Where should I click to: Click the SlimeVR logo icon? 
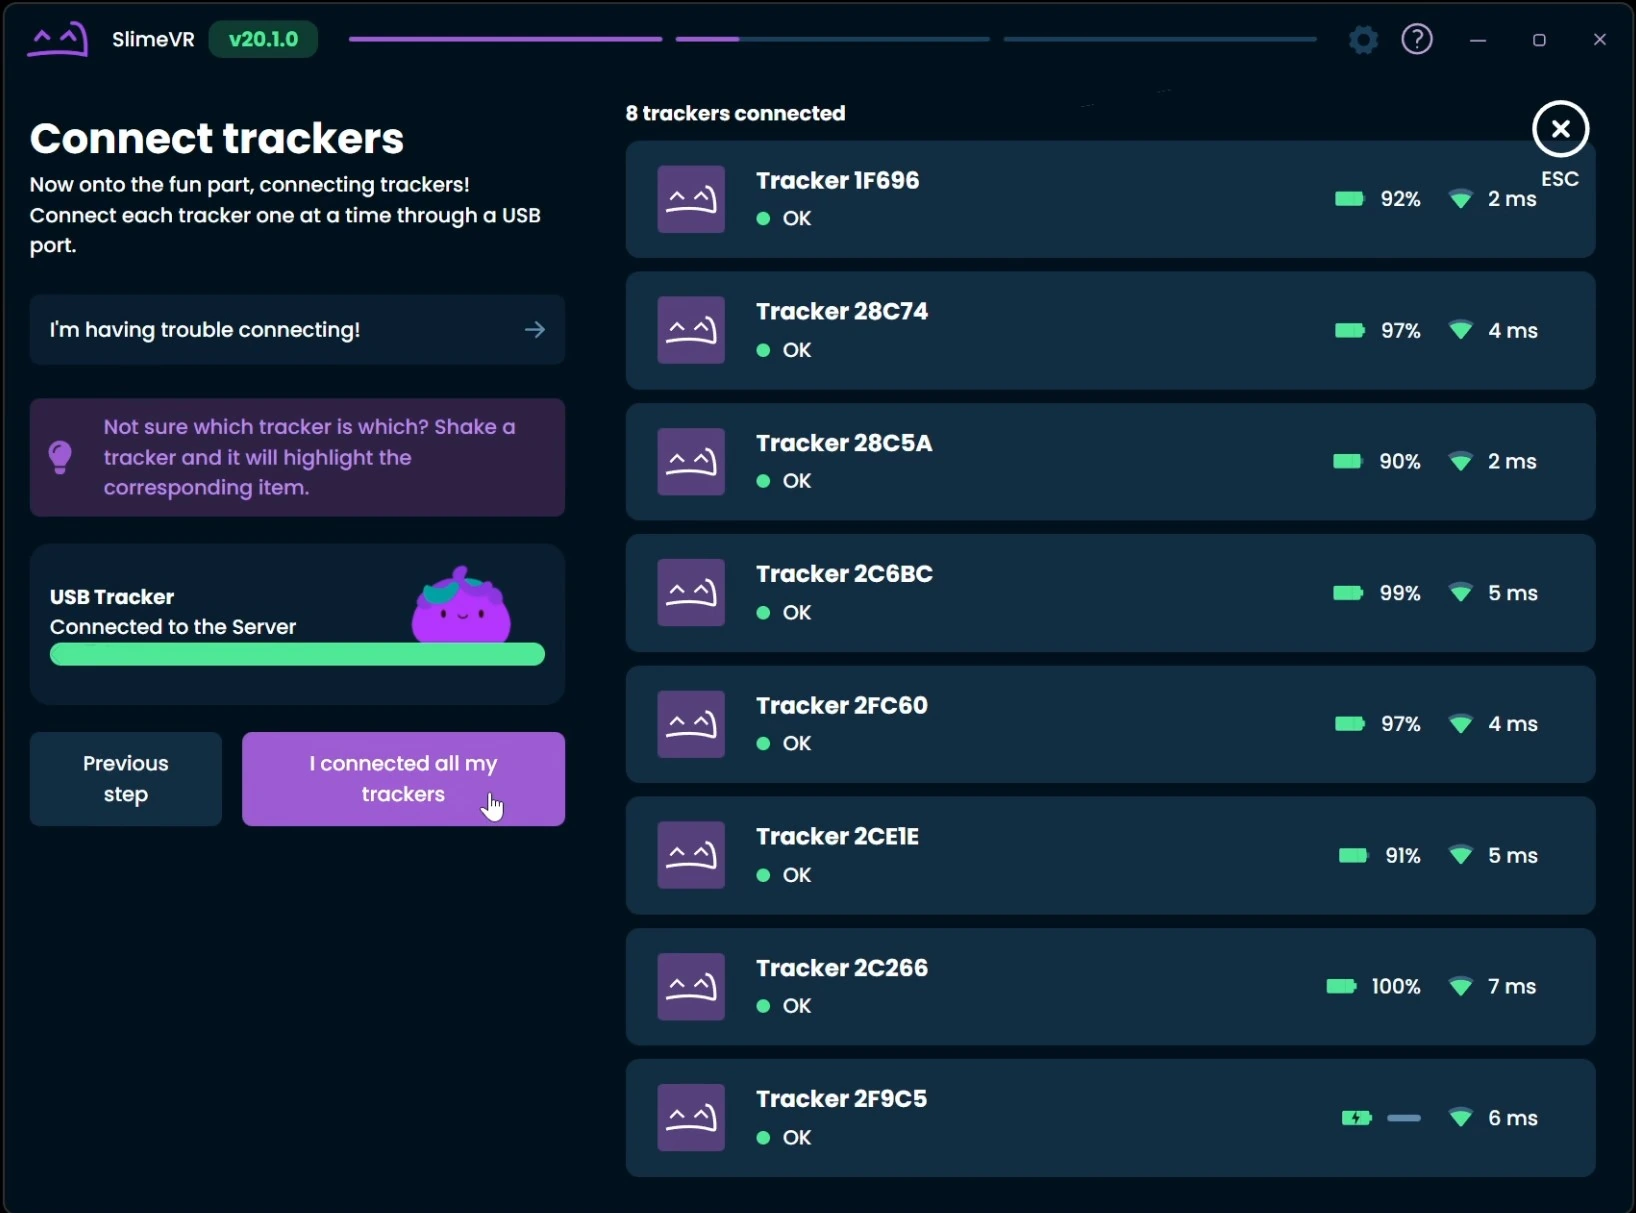pyautogui.click(x=57, y=40)
